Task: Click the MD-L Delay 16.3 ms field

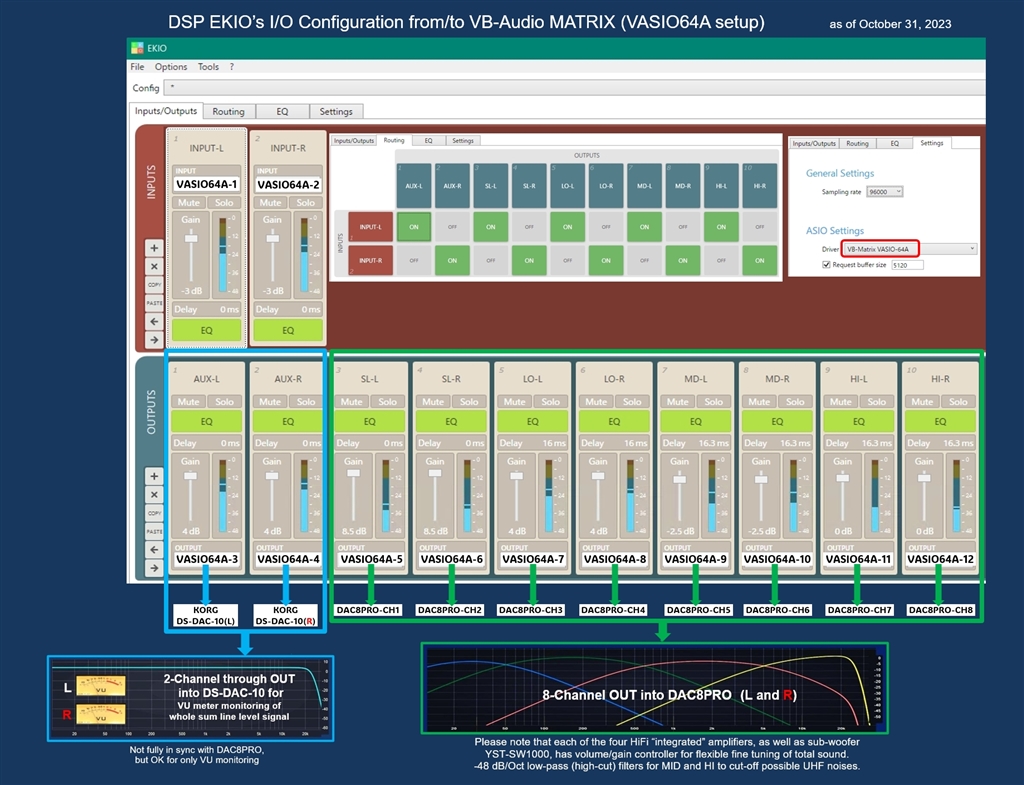Action: [x=696, y=443]
